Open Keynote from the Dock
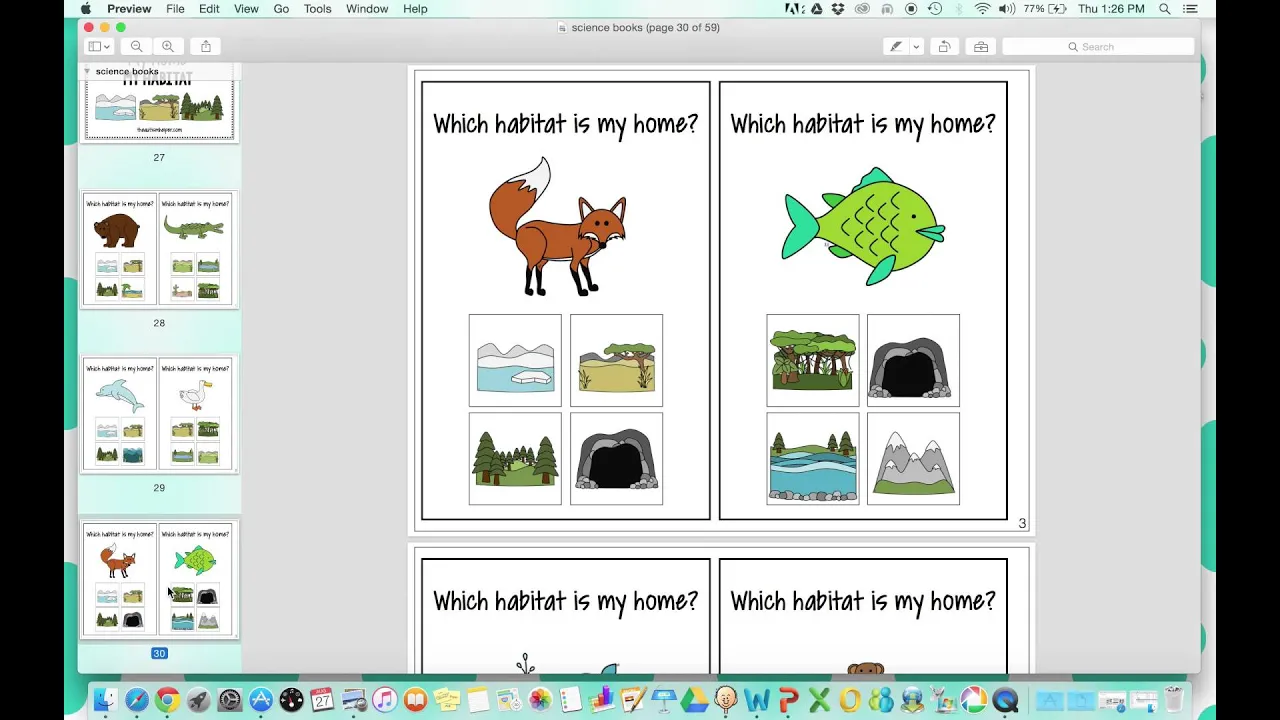 click(x=664, y=700)
